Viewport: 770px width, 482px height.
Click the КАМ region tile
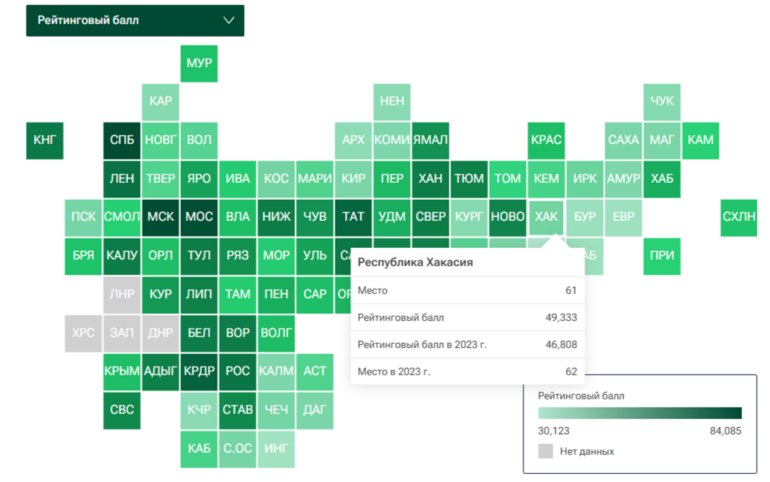click(700, 140)
